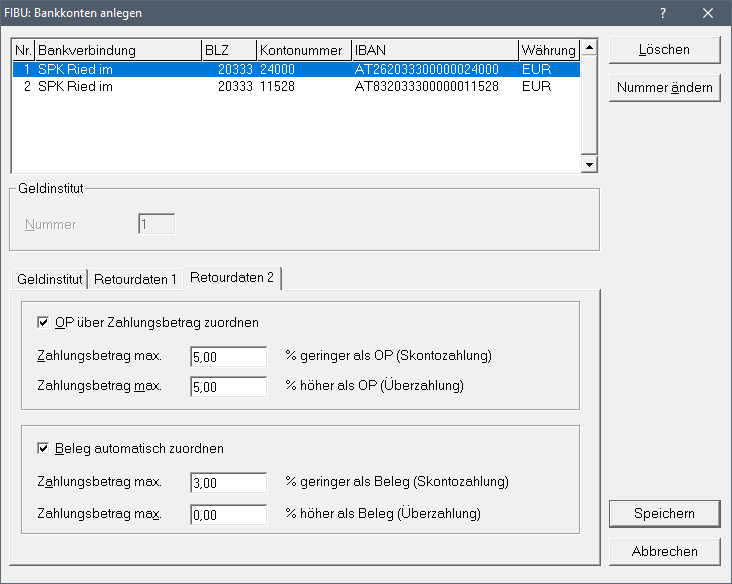Screen dimensions: 732x584
Task: Toggle OP über Zahlungsbetrag zuordnen checkbox
Action: (43, 322)
